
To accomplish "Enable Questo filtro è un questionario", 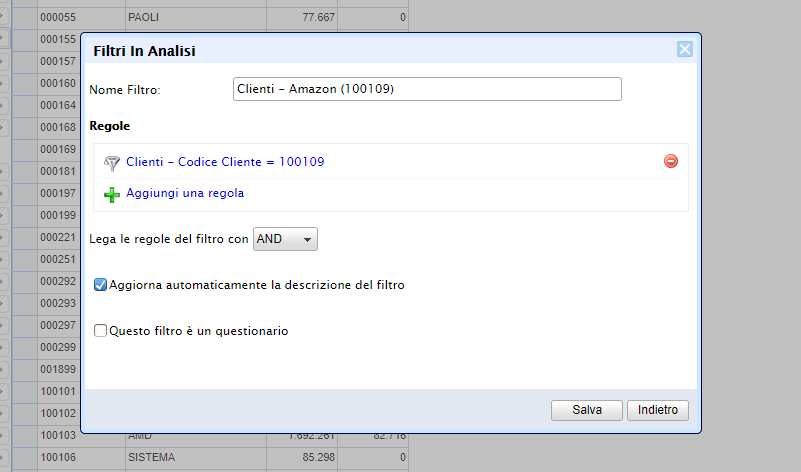I will [x=100, y=331].
